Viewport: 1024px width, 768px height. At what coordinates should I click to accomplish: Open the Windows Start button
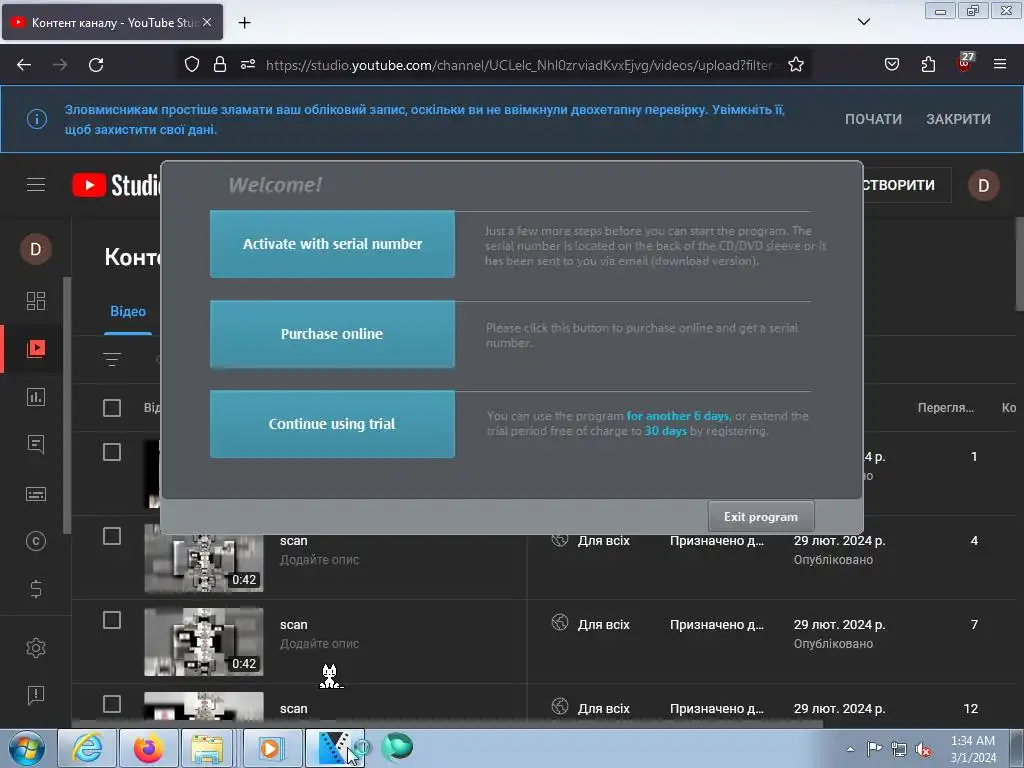pyautogui.click(x=27, y=748)
